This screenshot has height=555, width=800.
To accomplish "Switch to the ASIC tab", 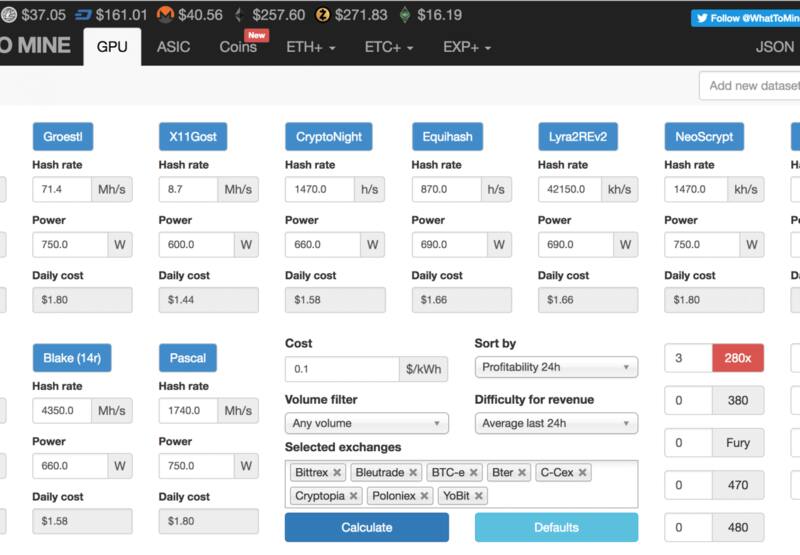I will pyautogui.click(x=173, y=47).
